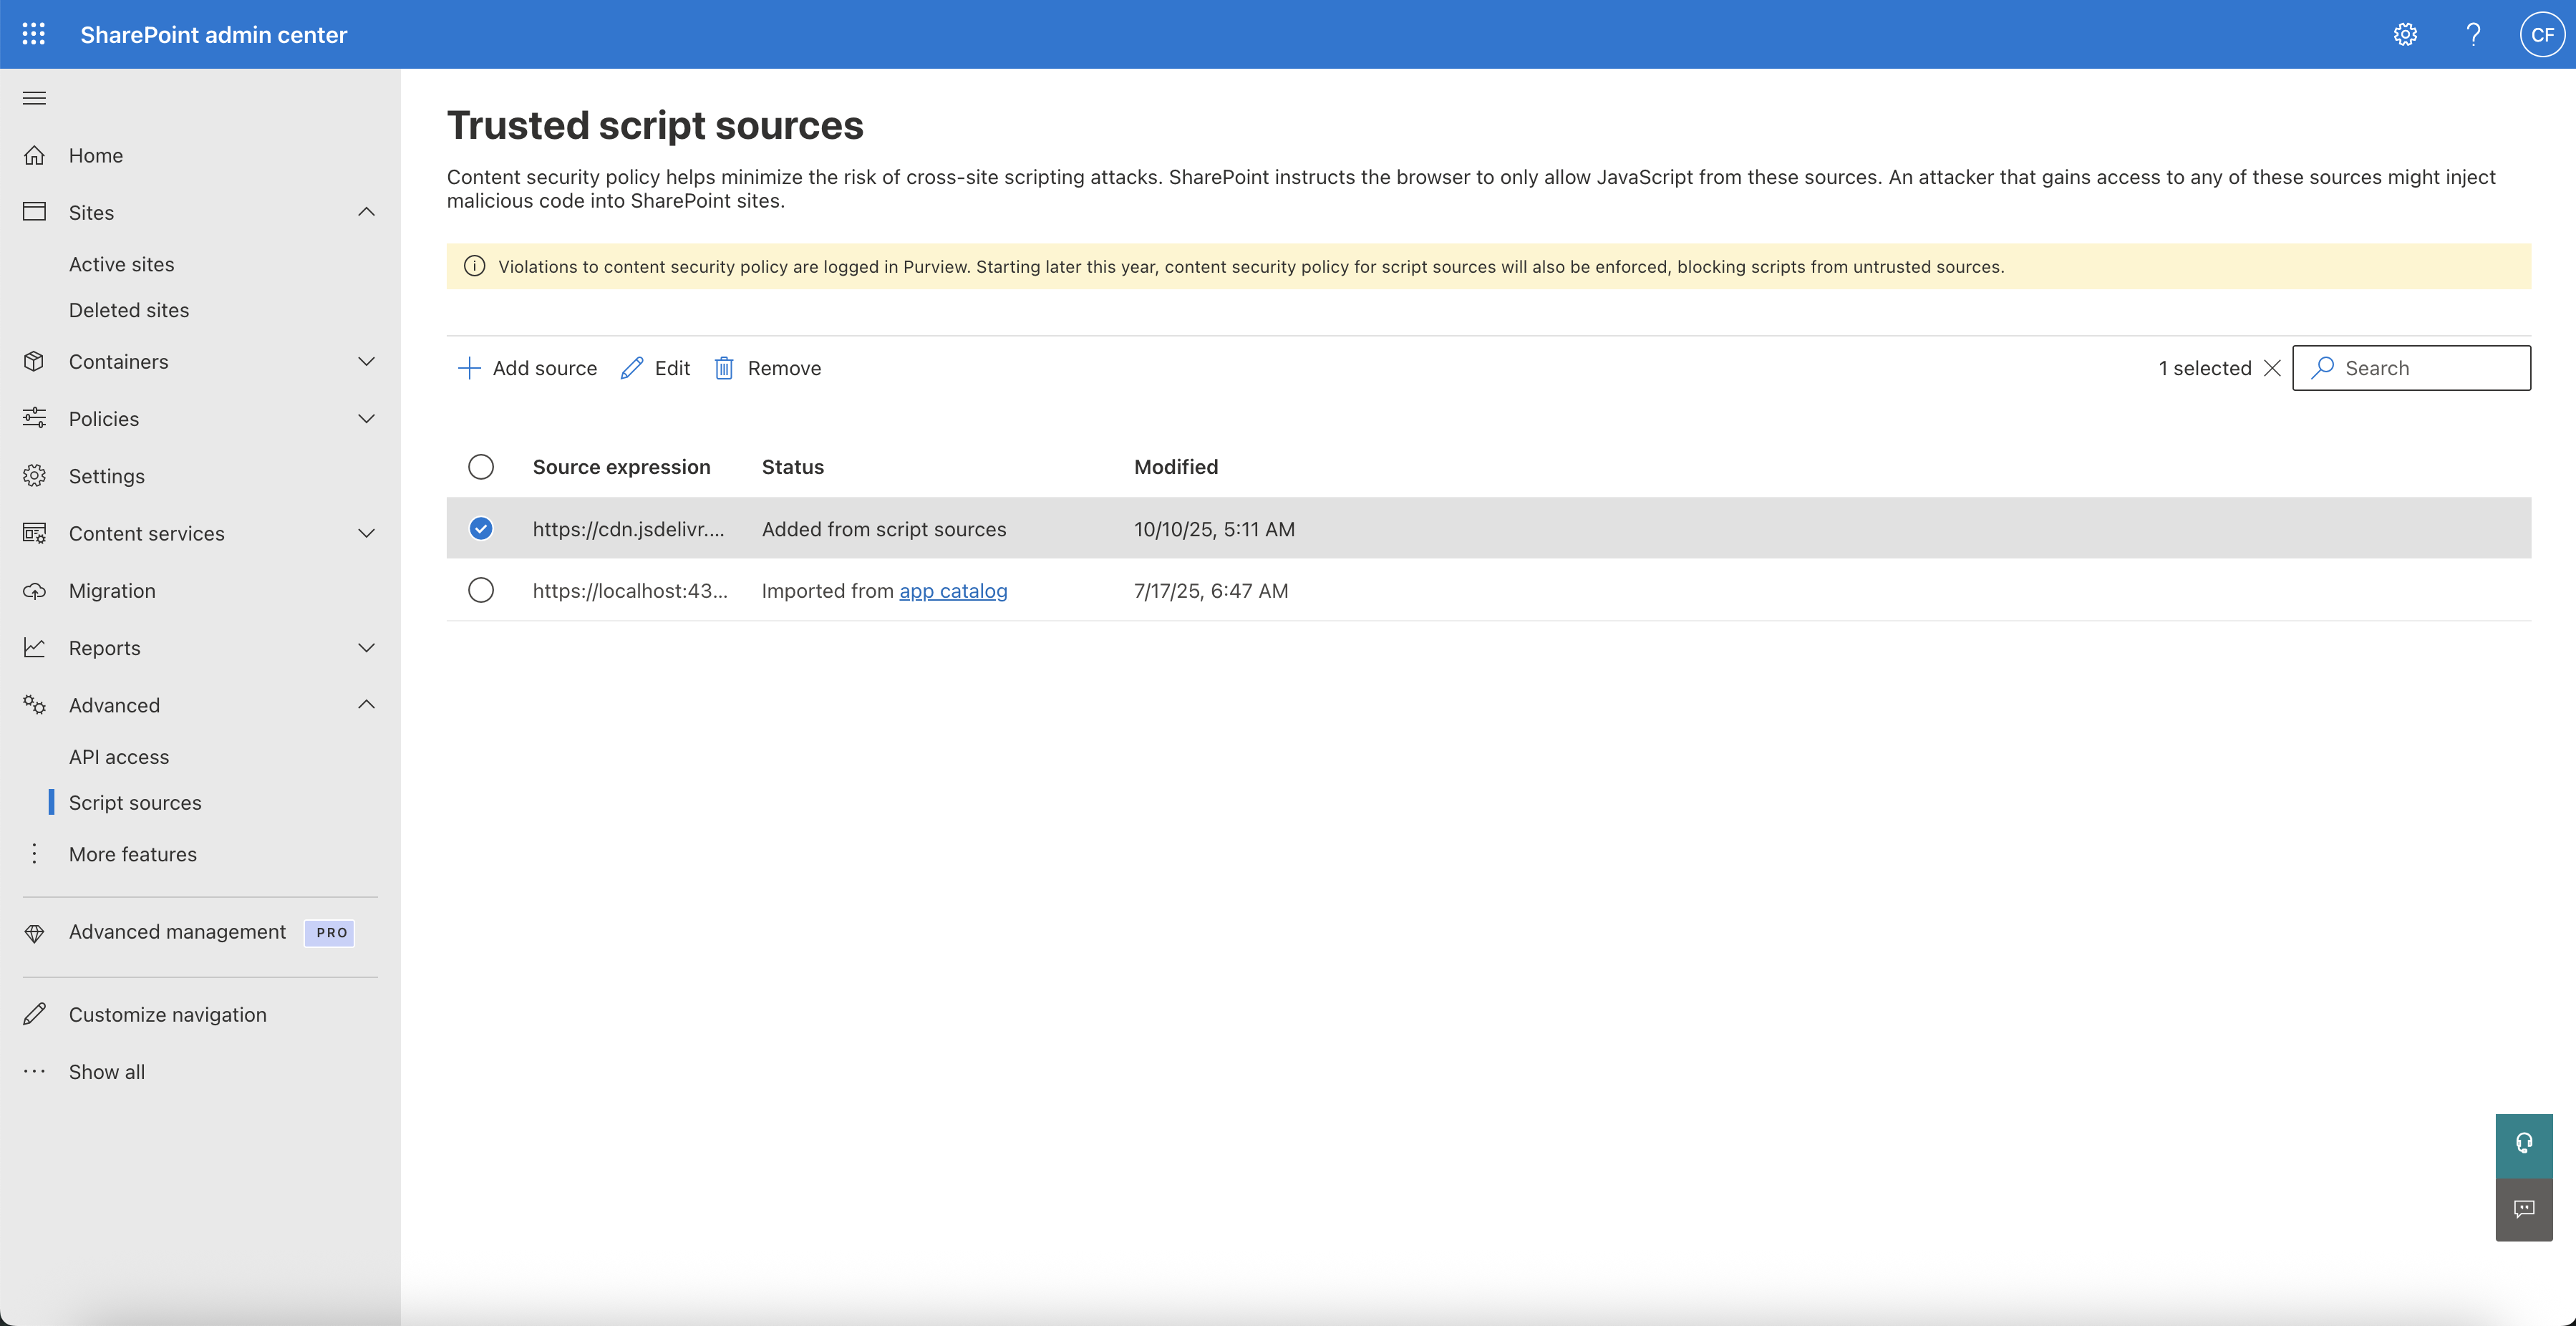The width and height of the screenshot is (2576, 1326).
Task: Collapse the Advanced section chevron
Action: click(x=367, y=705)
